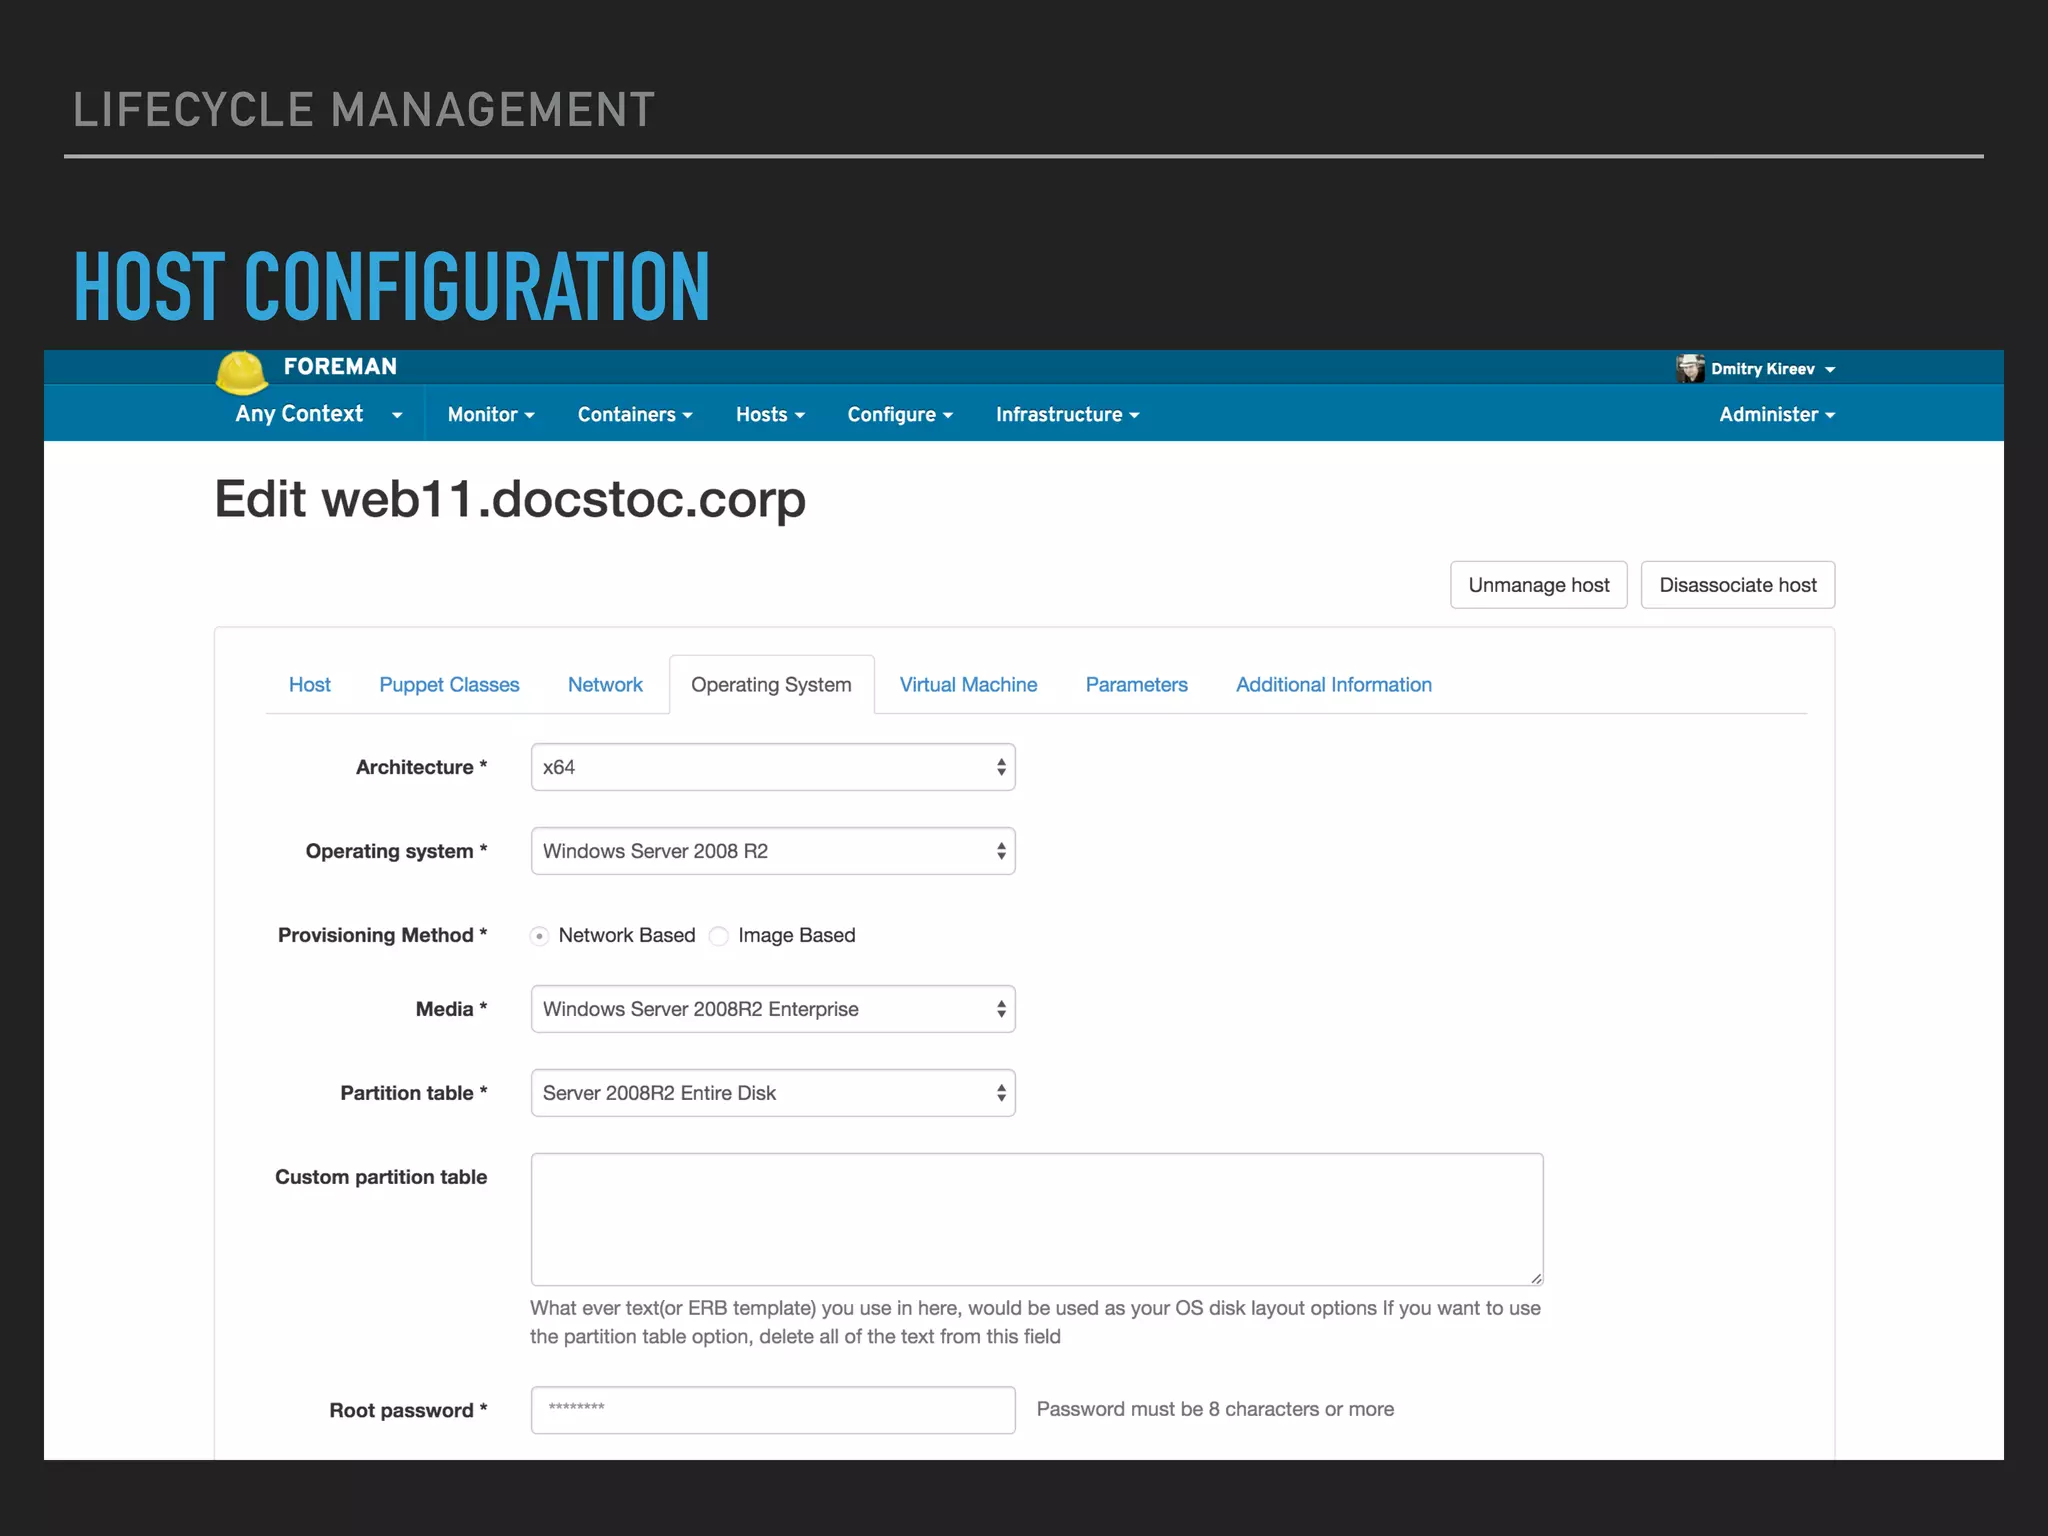Viewport: 2048px width, 1536px height.
Task: Click the HOST CONFIGURATION slide title
Action: 392,287
